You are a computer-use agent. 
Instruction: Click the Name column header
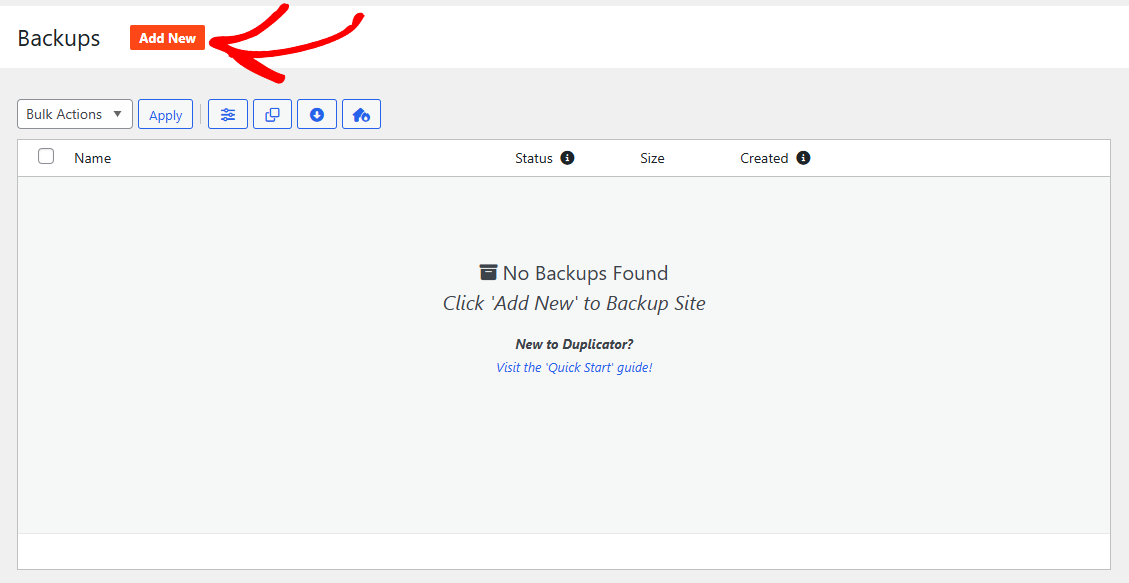[x=92, y=158]
